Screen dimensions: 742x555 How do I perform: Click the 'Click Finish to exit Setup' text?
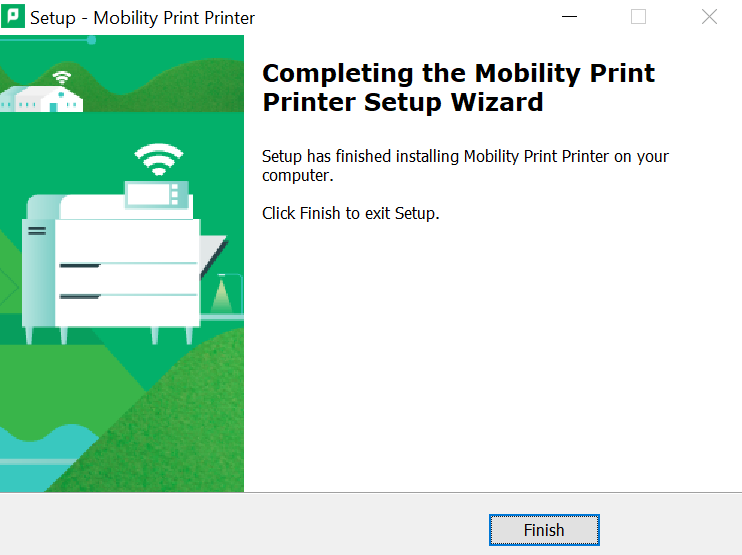tap(351, 213)
